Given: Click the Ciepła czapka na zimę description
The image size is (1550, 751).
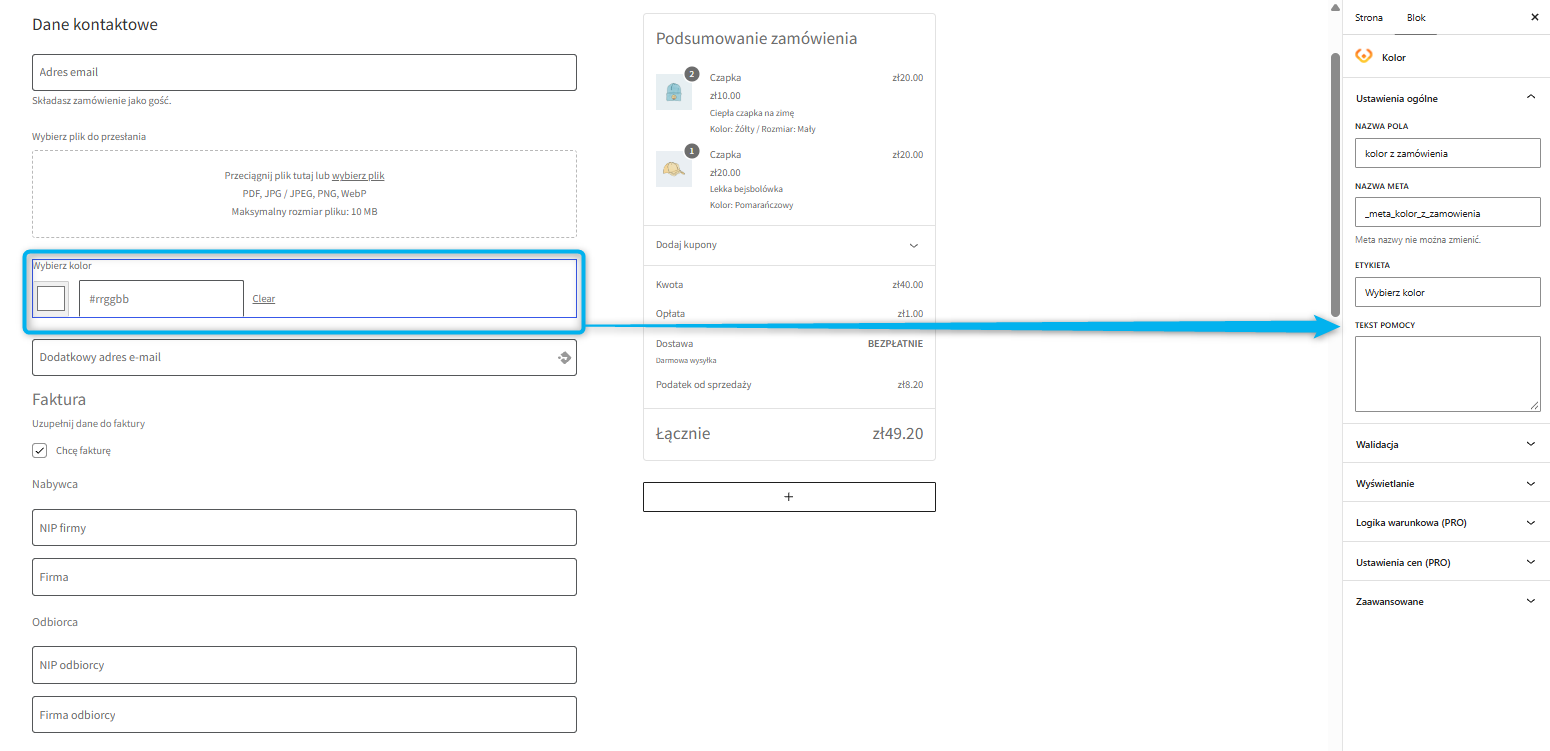Looking at the screenshot, I should tap(752, 113).
